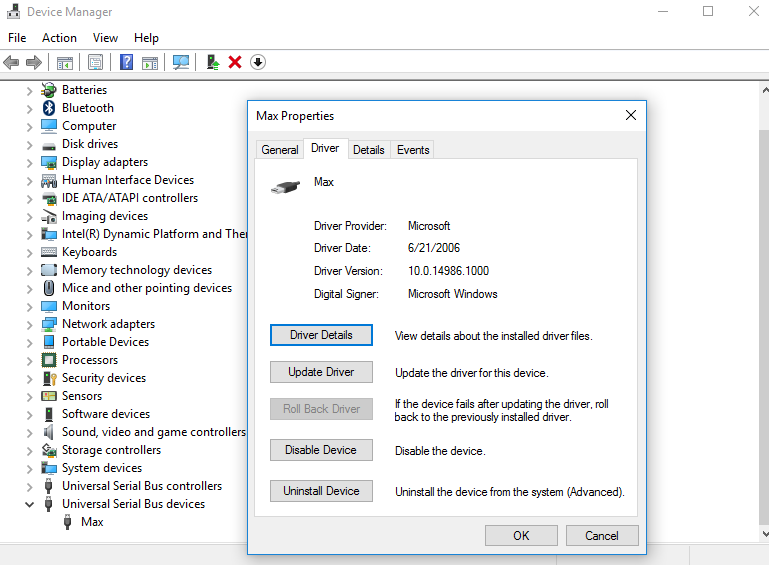Open the Properties toolbar icon
769x565 pixels.
[x=95, y=62]
